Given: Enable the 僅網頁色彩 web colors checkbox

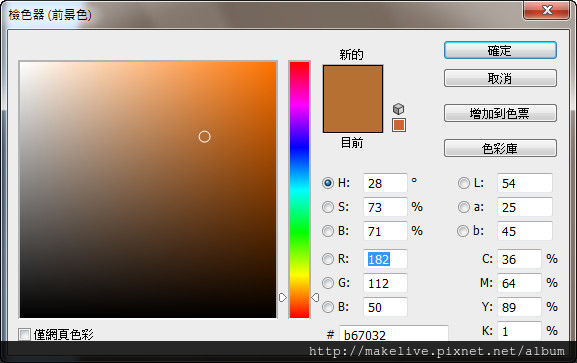Looking at the screenshot, I should 24,334.
